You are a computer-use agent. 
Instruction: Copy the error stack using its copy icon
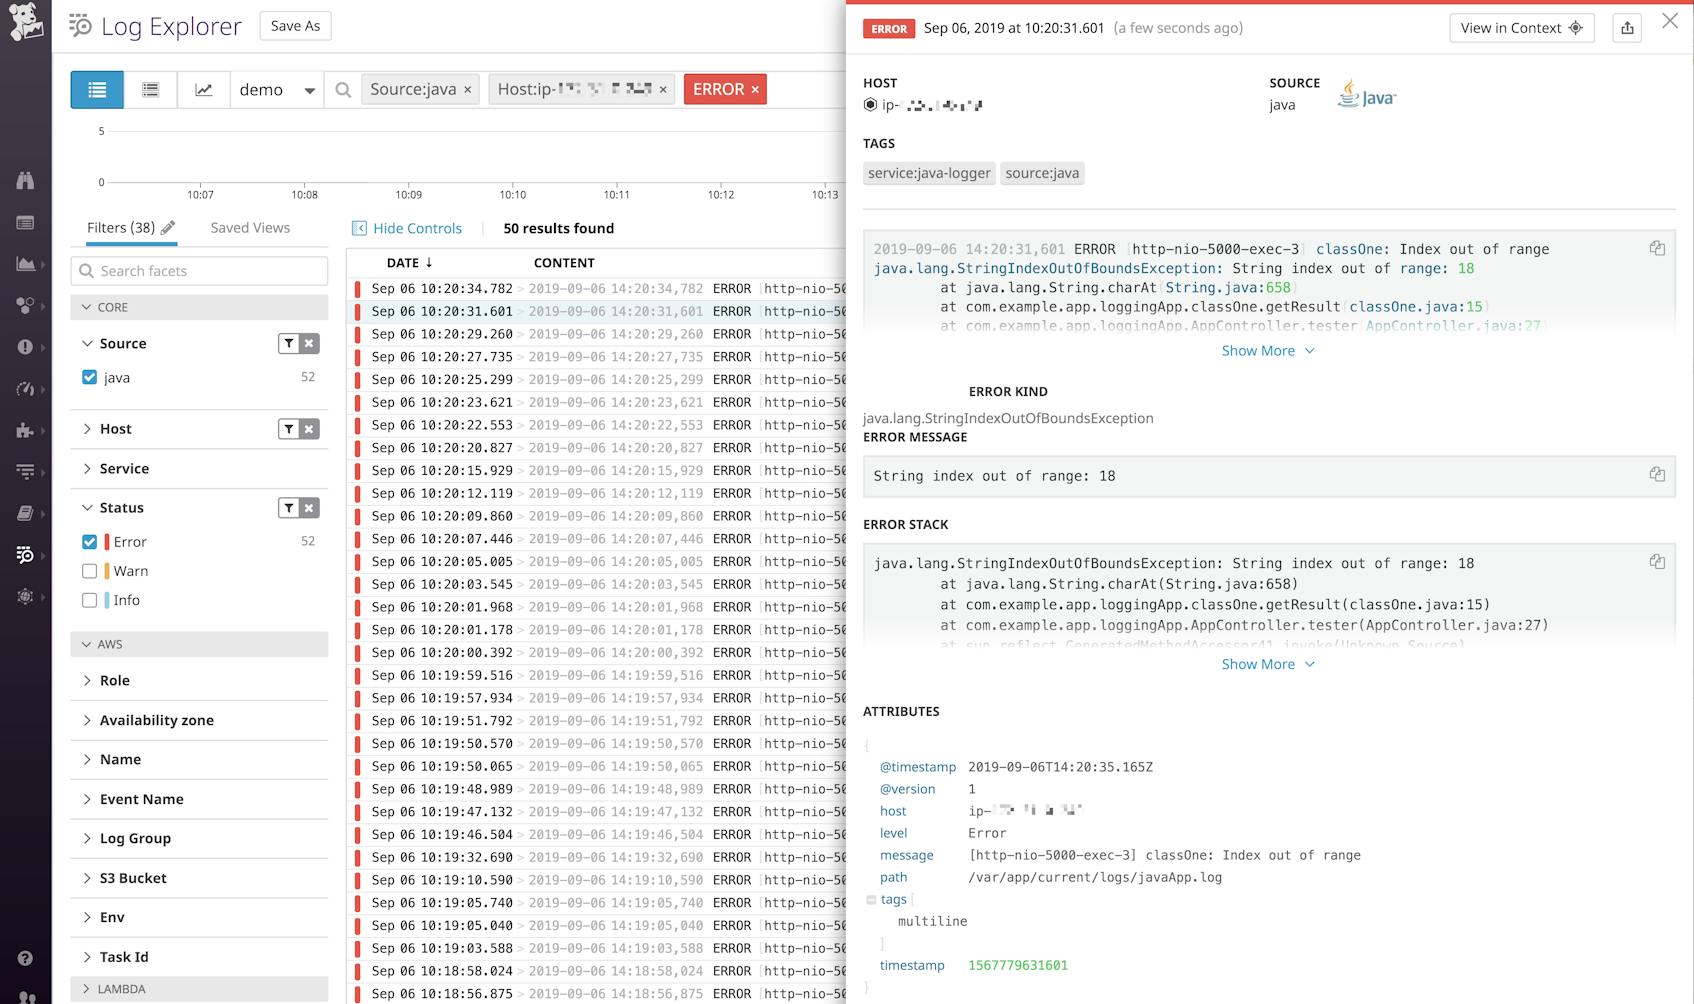1658,562
